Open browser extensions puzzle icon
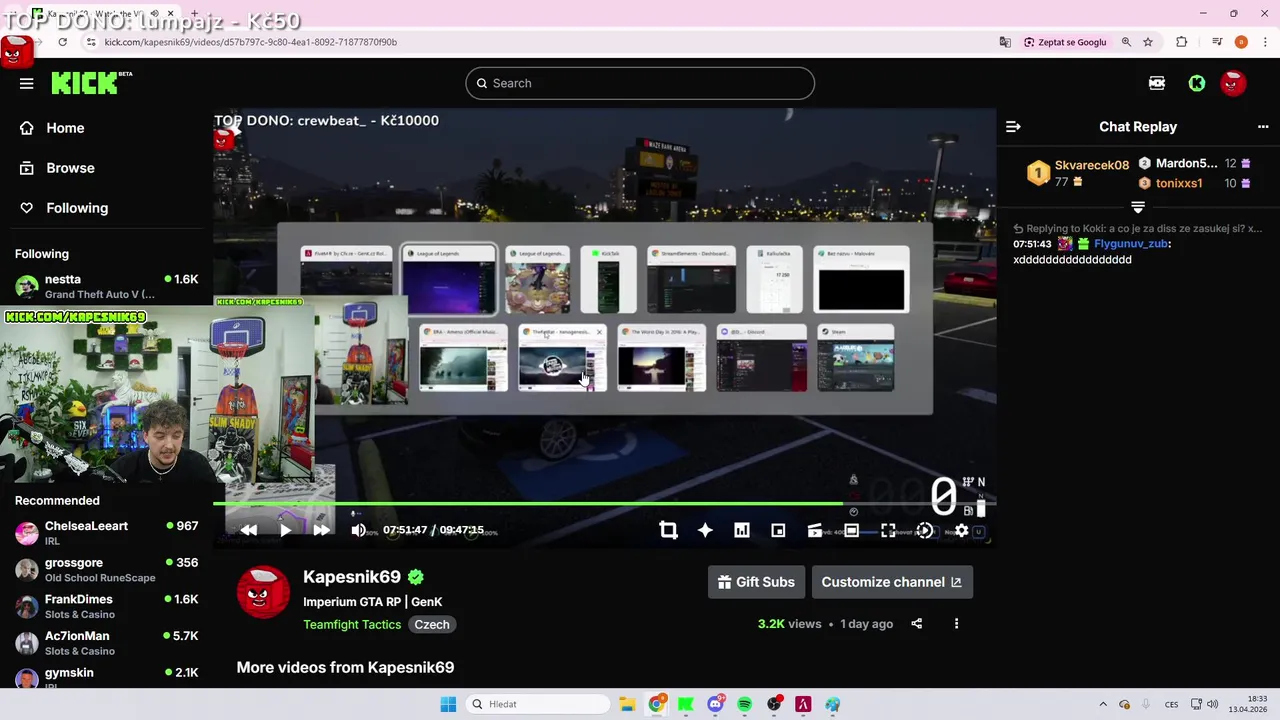Viewport: 1280px width, 720px height. pyautogui.click(x=1181, y=42)
